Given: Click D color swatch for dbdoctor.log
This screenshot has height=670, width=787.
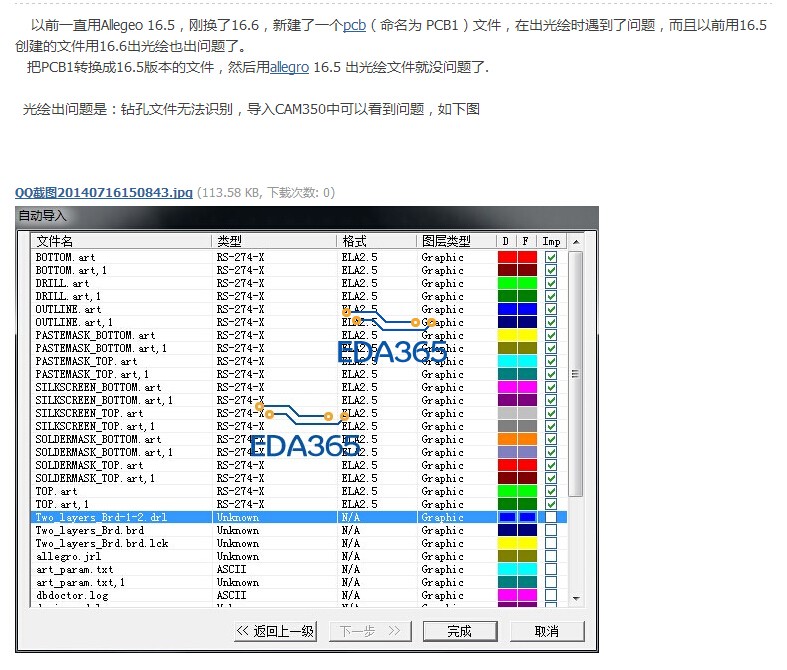Looking at the screenshot, I should point(507,595).
